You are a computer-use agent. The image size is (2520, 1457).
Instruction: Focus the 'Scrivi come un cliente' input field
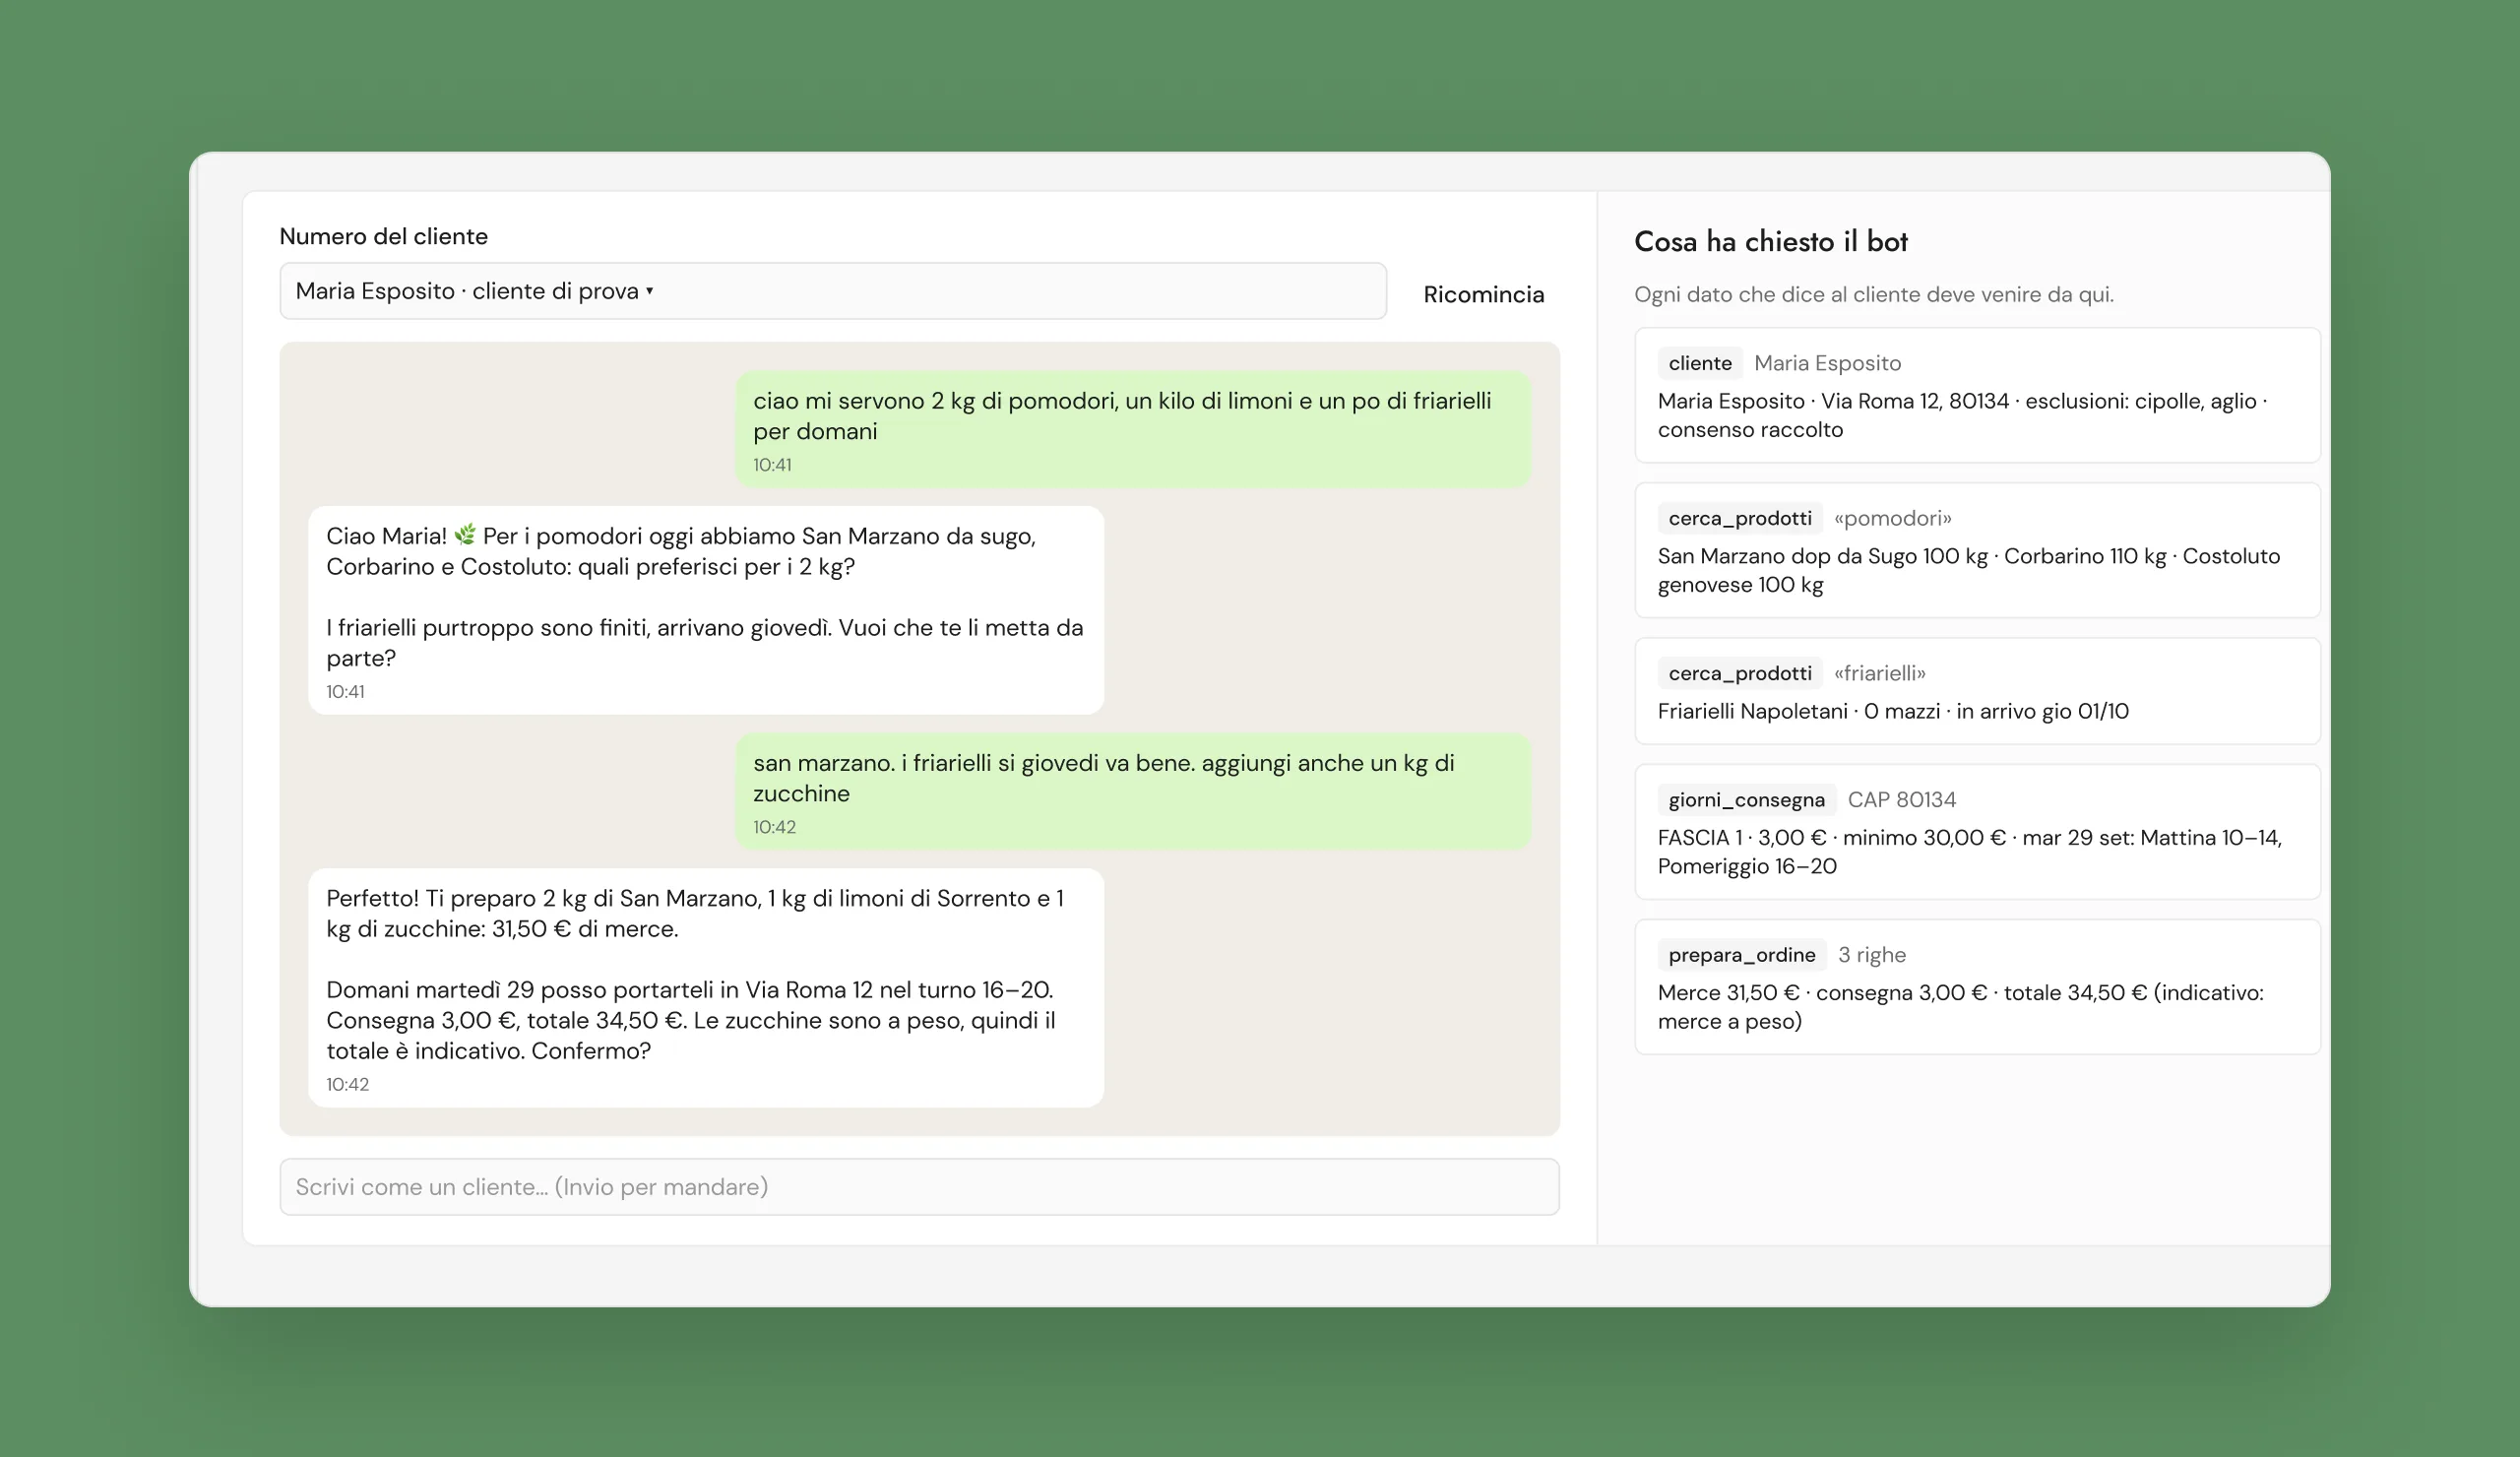tap(919, 1187)
